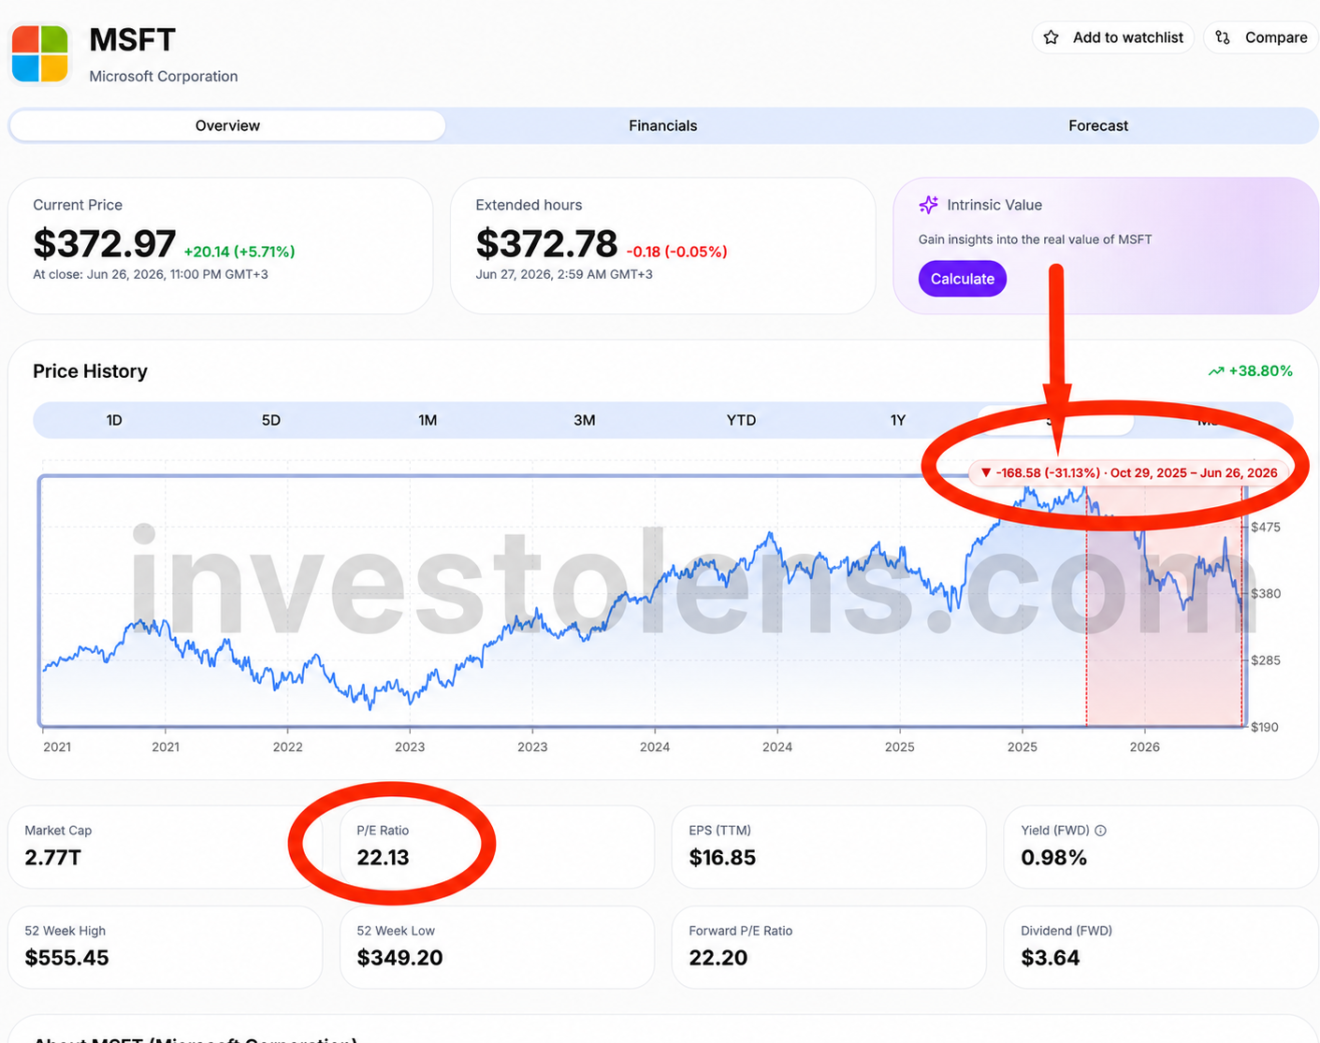Click the Compare button
Screen dimensions: 1320x1043
(1261, 38)
